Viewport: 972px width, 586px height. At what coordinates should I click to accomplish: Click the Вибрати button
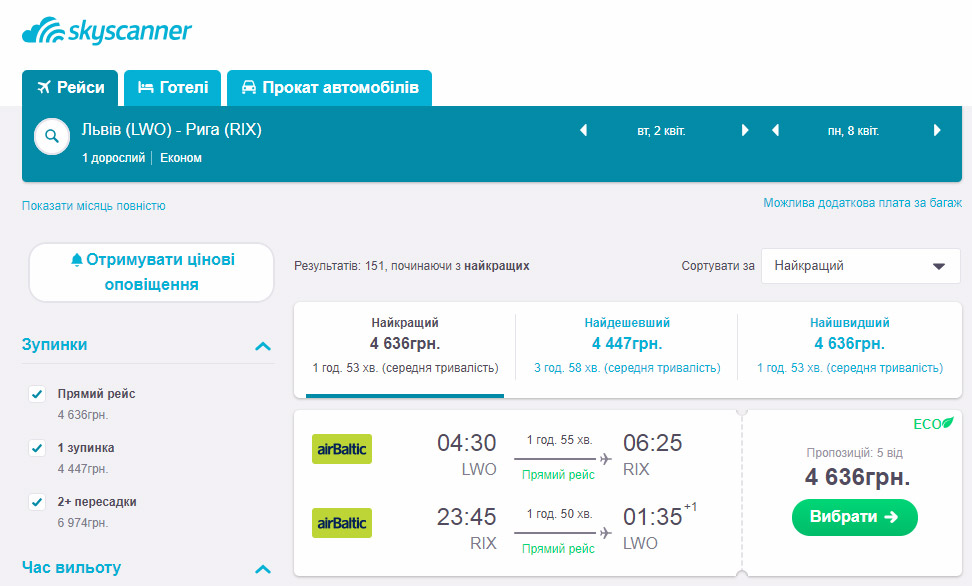pos(854,517)
